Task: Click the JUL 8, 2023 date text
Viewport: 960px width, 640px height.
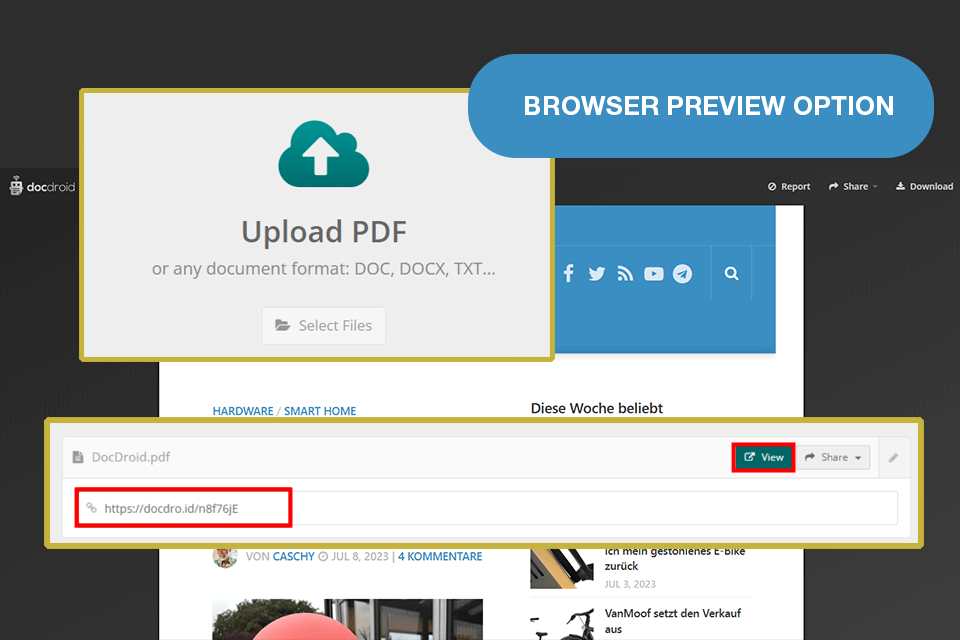Action: pos(360,556)
